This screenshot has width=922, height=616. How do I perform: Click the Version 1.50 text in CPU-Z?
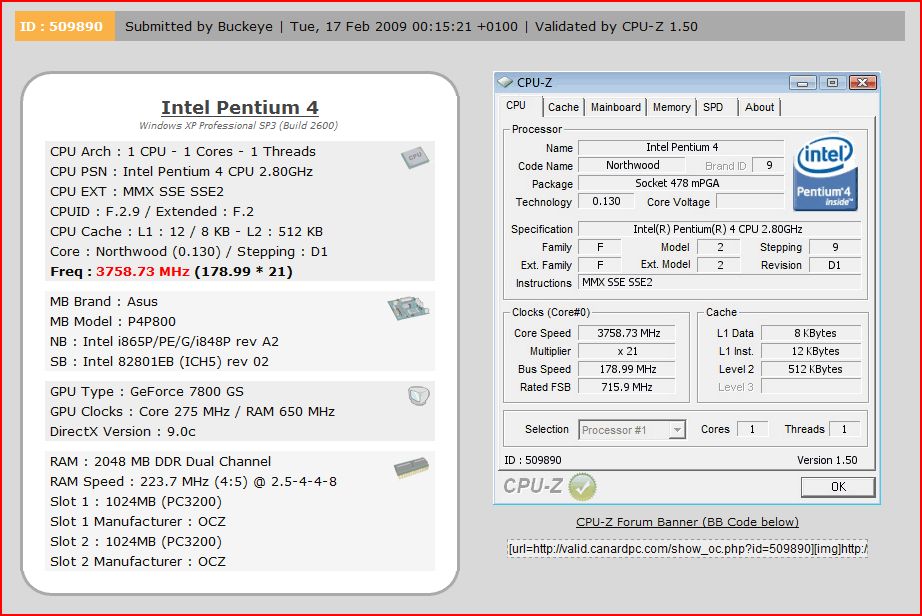click(x=827, y=460)
